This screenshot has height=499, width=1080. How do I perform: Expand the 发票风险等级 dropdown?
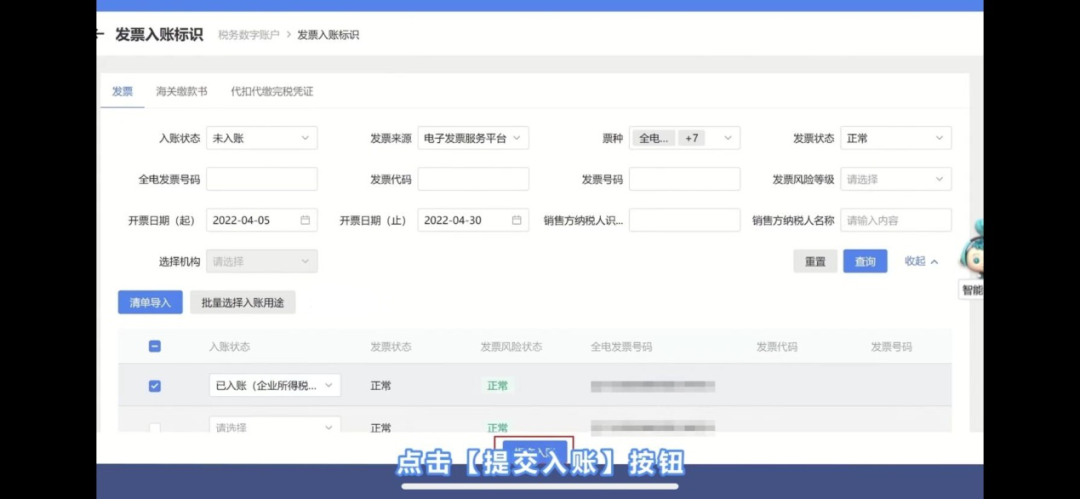click(895, 179)
